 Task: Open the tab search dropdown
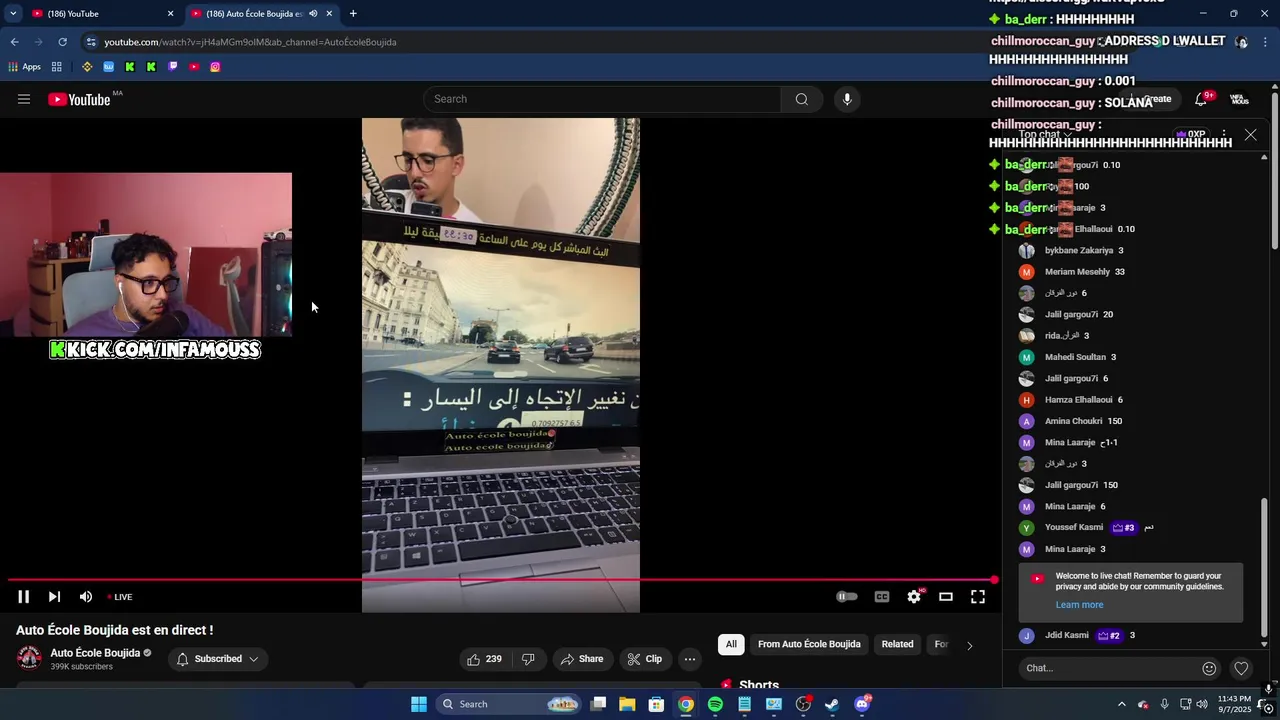tap(13, 14)
